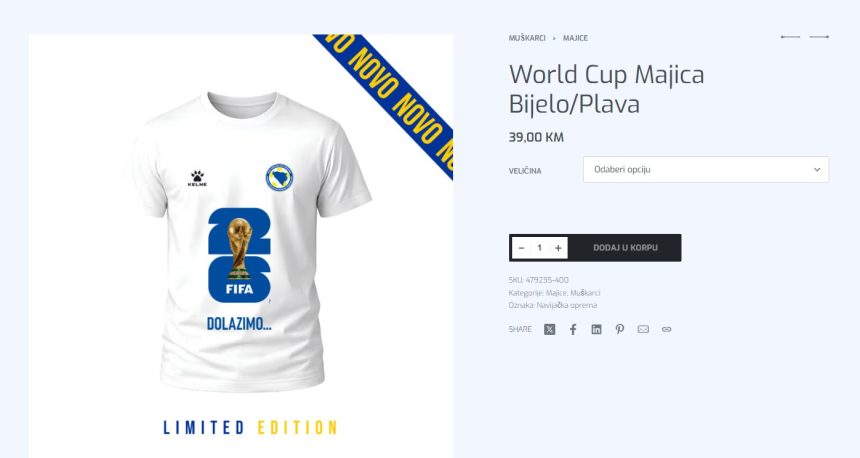Open the Muškarci category link
This screenshot has height=458, width=860.
coord(585,293)
